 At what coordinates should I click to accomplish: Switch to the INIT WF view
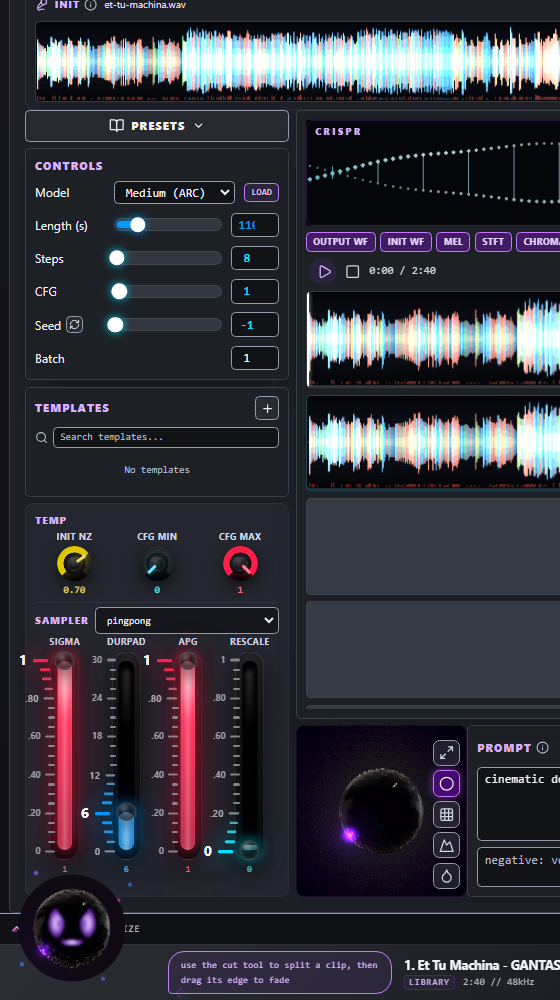point(406,242)
